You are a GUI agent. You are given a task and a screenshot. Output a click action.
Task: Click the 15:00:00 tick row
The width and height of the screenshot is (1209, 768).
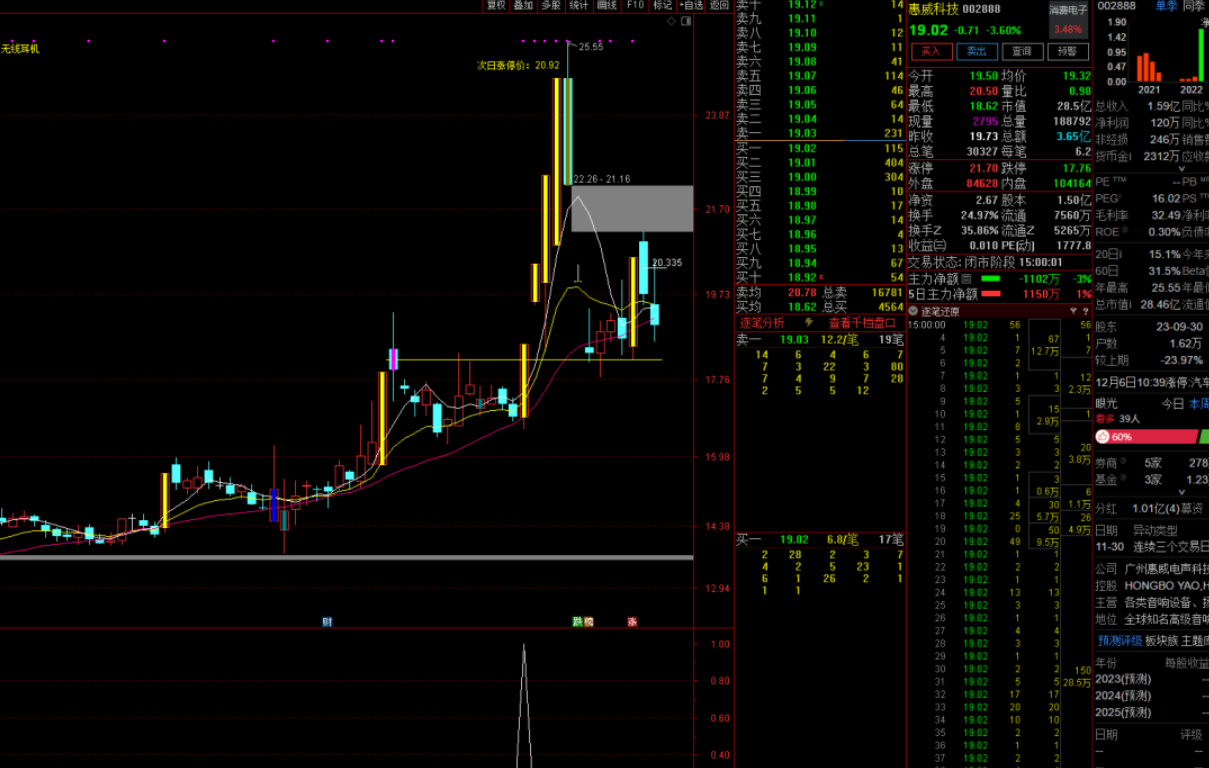(x=1000, y=325)
